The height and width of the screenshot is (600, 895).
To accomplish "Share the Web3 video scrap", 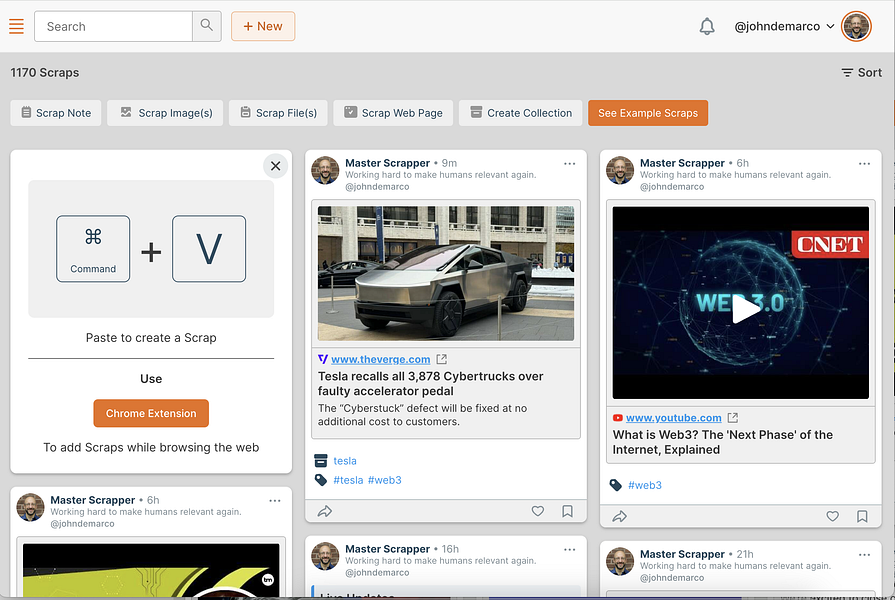I will point(619,517).
